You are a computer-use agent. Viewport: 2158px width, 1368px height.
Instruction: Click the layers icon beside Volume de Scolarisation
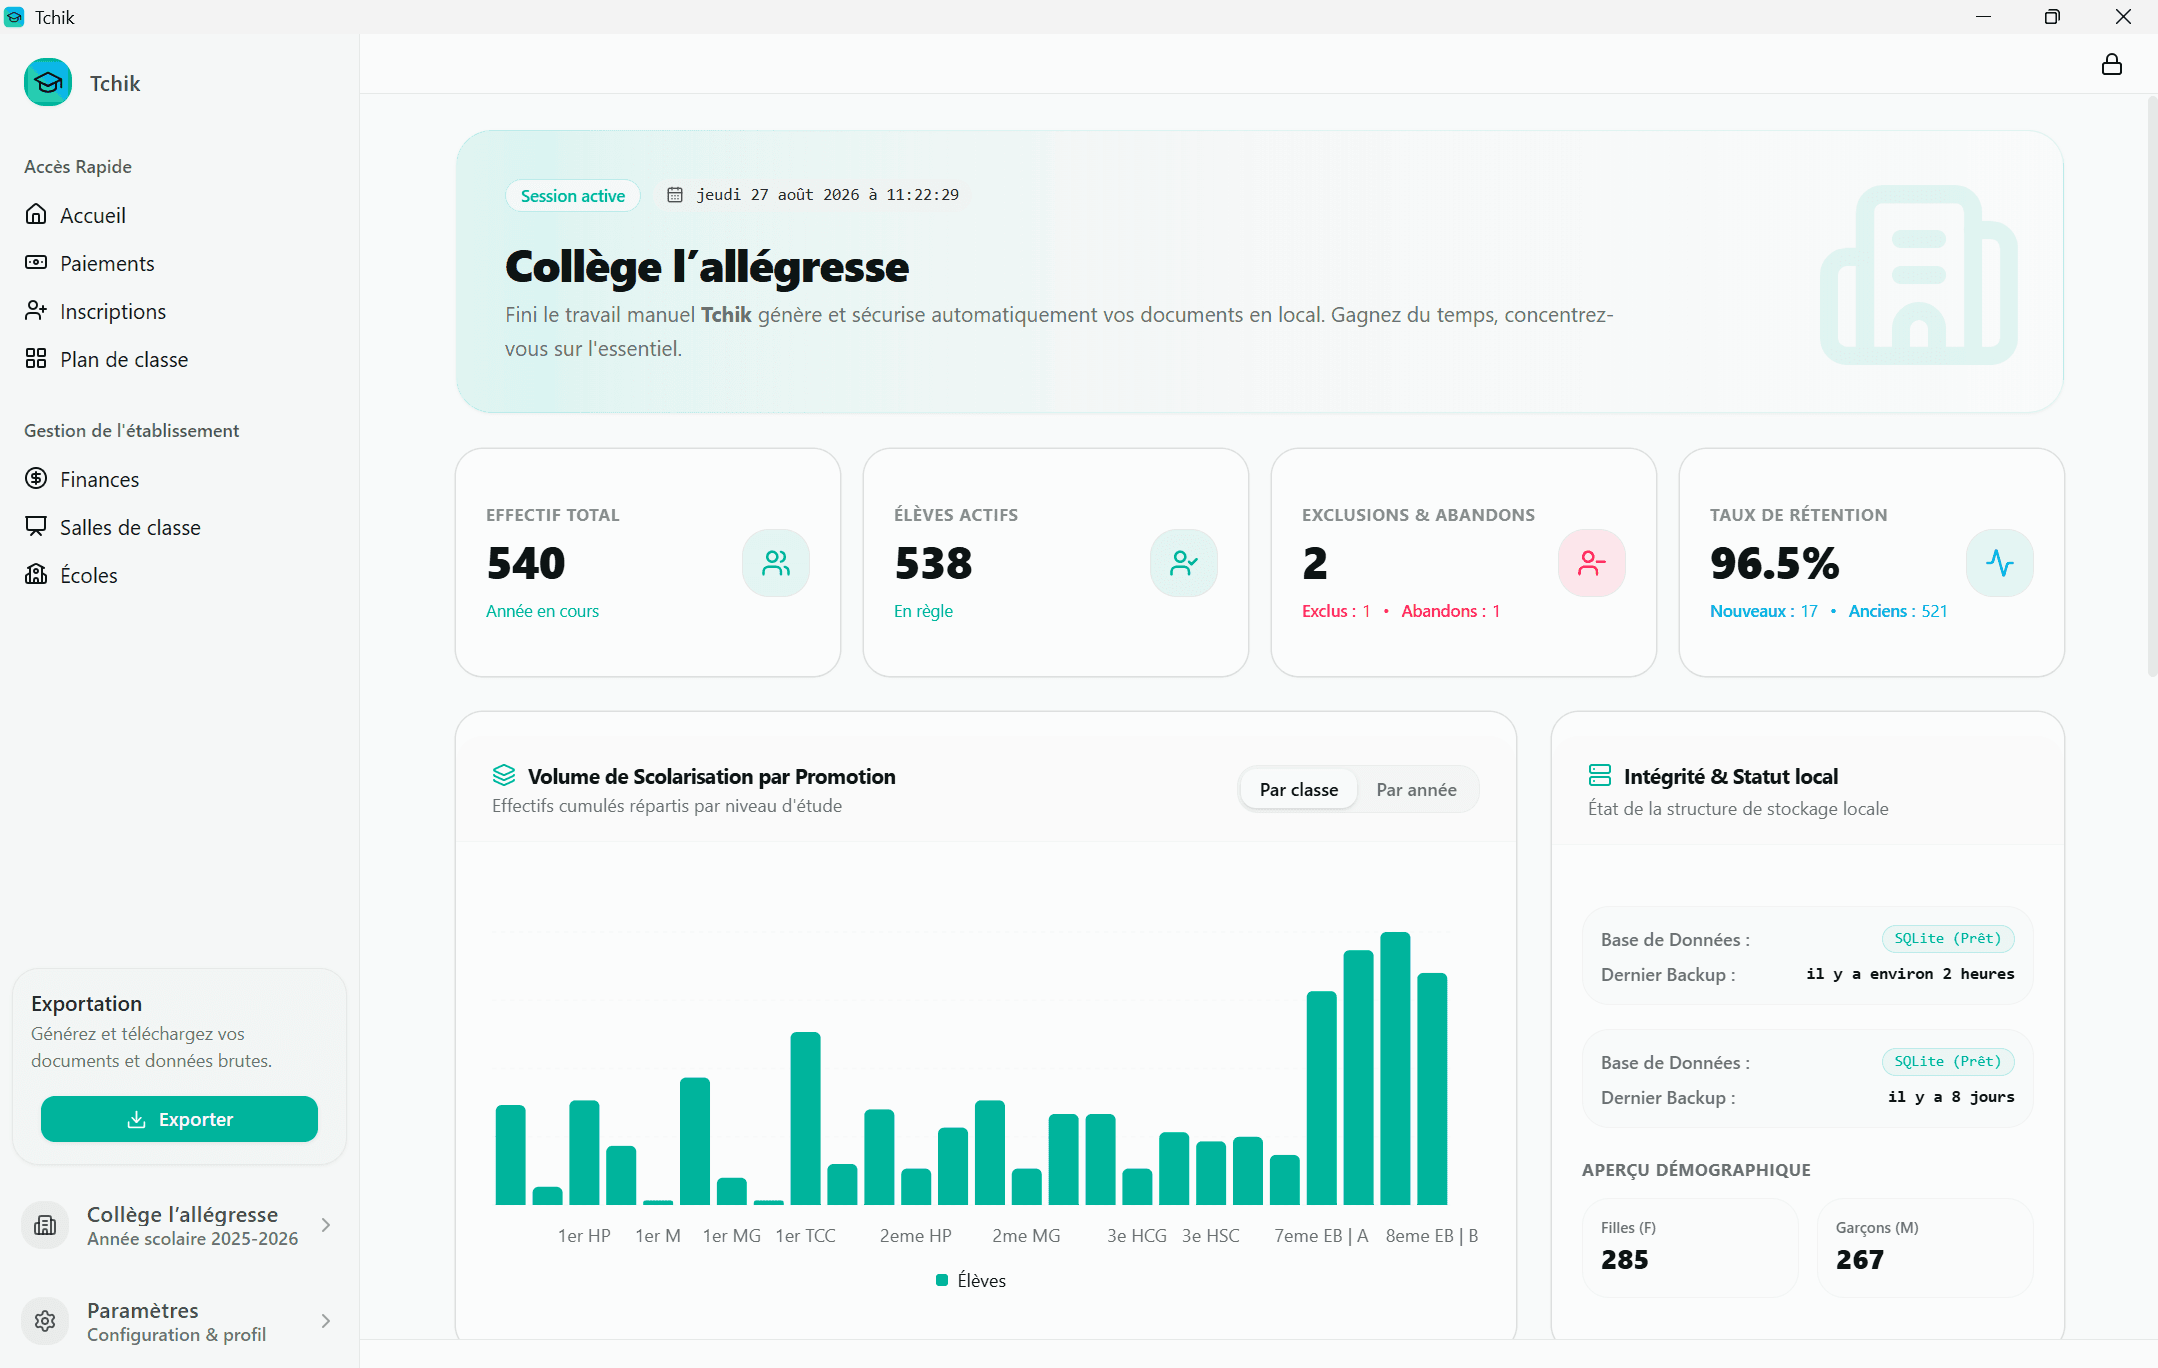pos(504,775)
